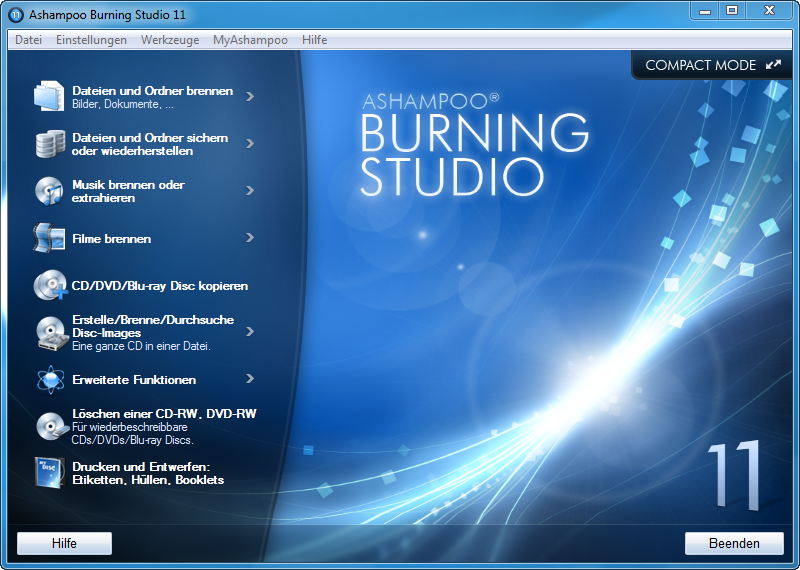This screenshot has height=570, width=800.
Task: Click the CD/DVD/Blu-ray Disc kopieren icon
Action: click(49, 286)
